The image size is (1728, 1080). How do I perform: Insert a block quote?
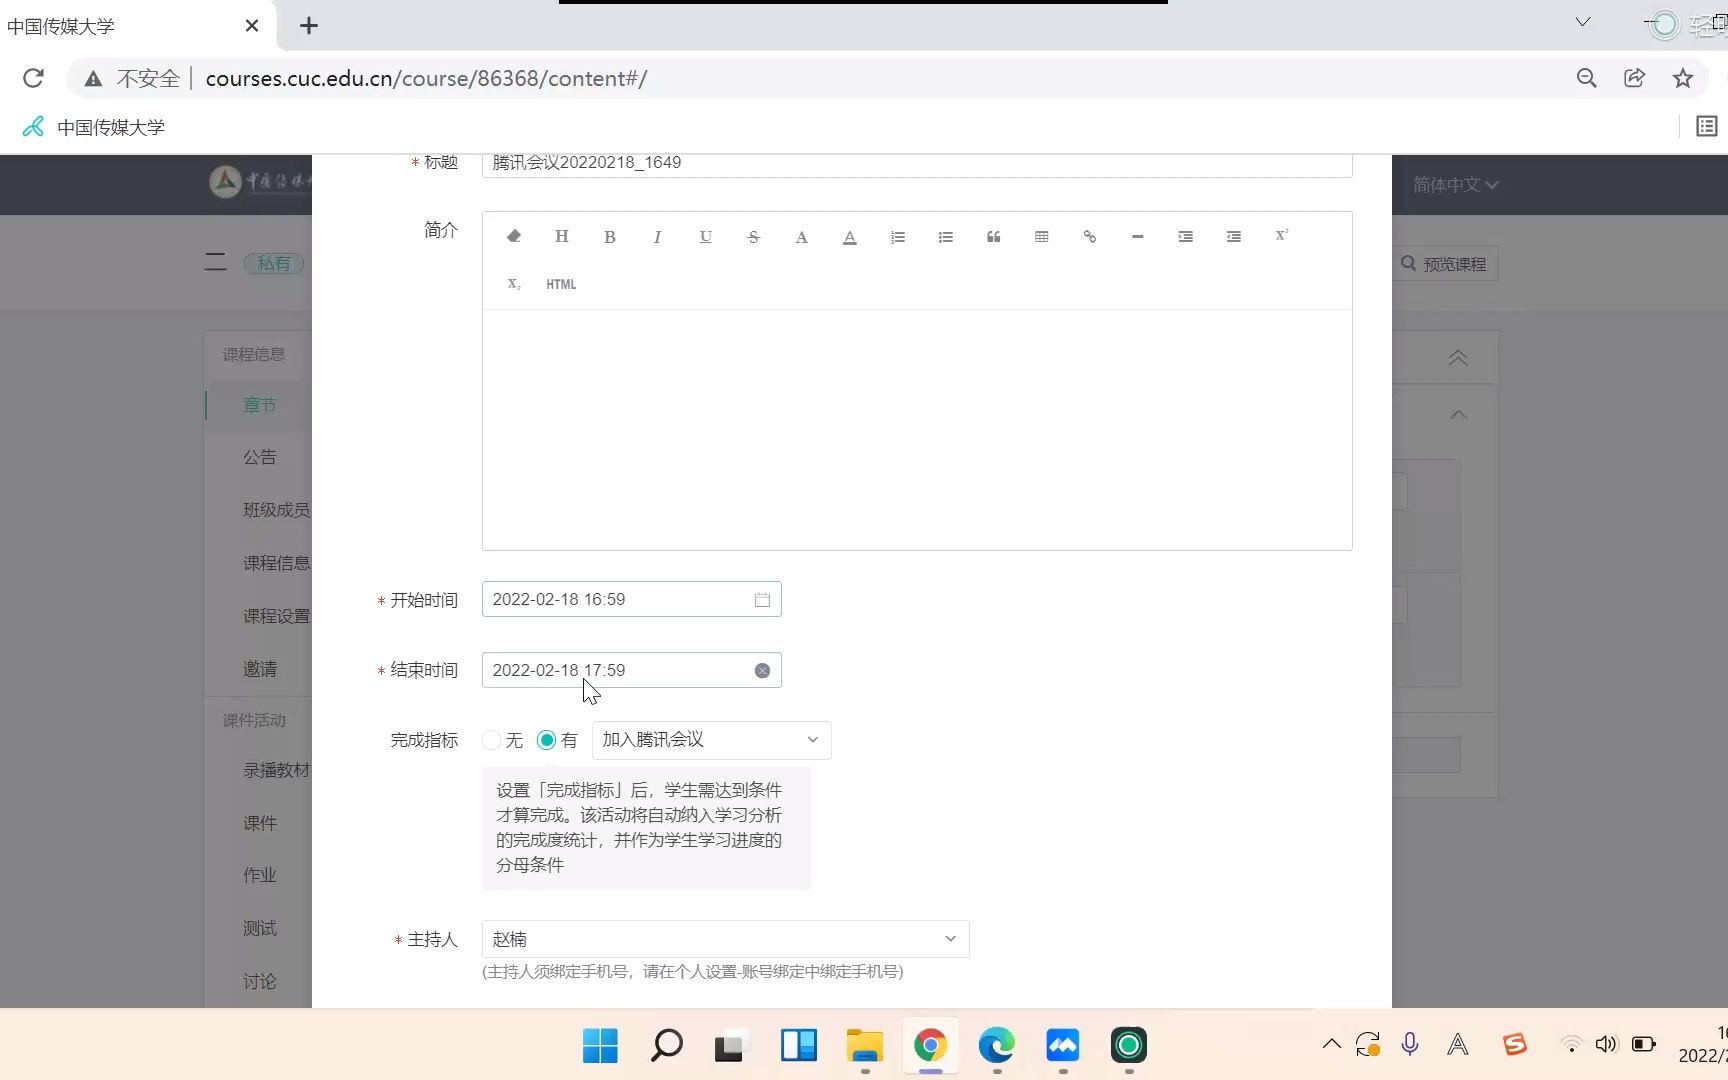pos(994,237)
